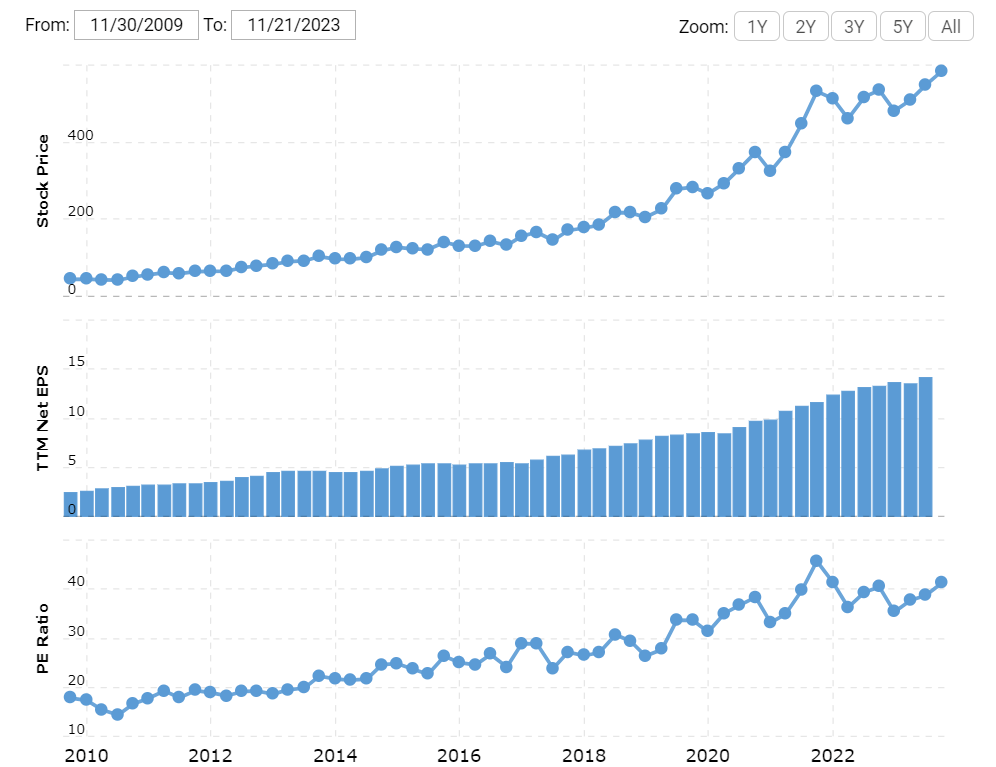Select the 2Y zoom button
Screen dimensions: 996x767
pos(805,27)
